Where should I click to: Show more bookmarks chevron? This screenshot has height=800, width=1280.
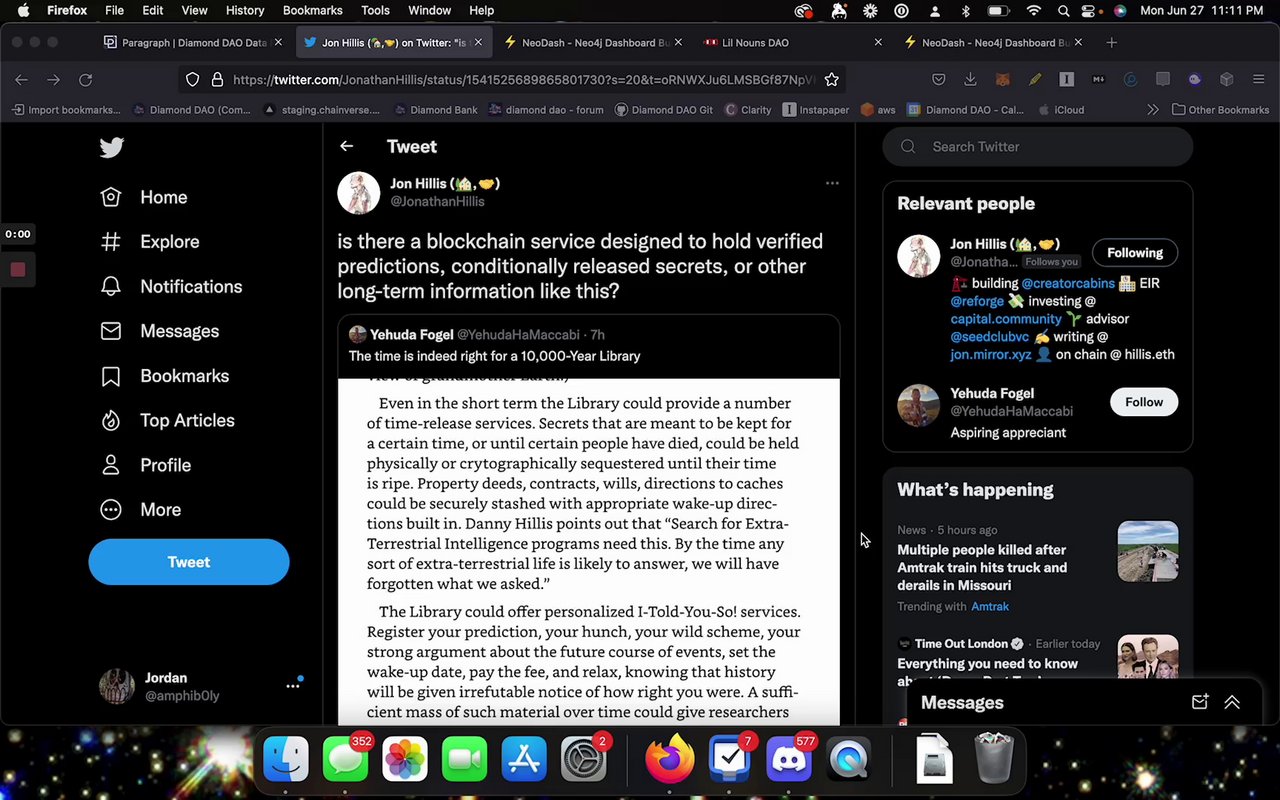tap(1152, 110)
